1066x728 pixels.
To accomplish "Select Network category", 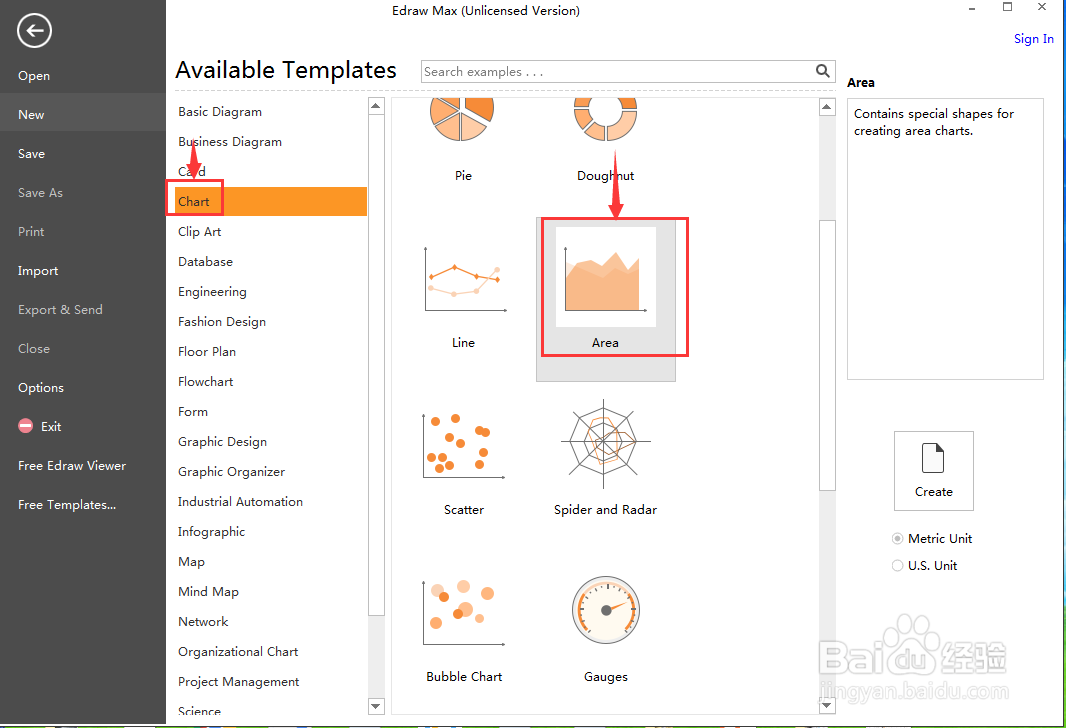I will click(x=203, y=621).
